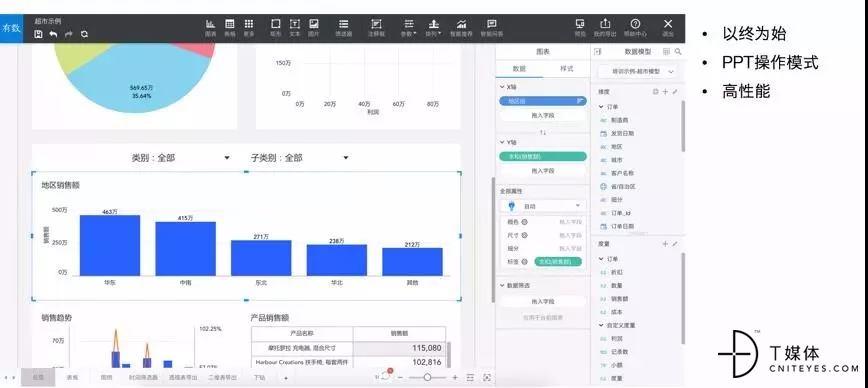The width and height of the screenshot is (868, 388).
Task: Click the 拖入字段 box under X轴
Action: (542, 116)
